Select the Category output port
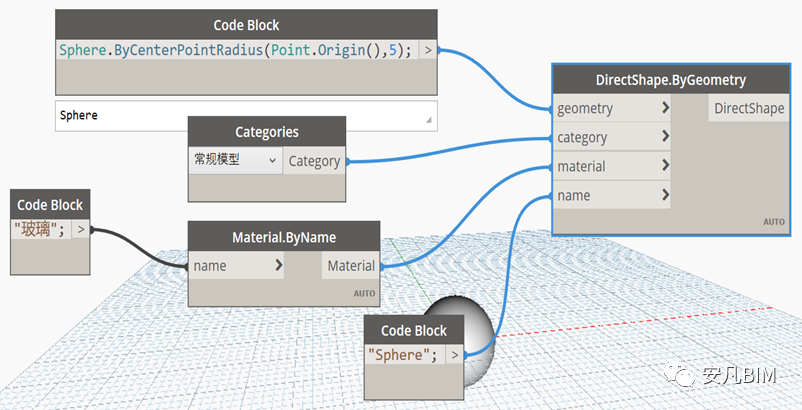Viewport: 802px width, 410px height. tap(314, 160)
